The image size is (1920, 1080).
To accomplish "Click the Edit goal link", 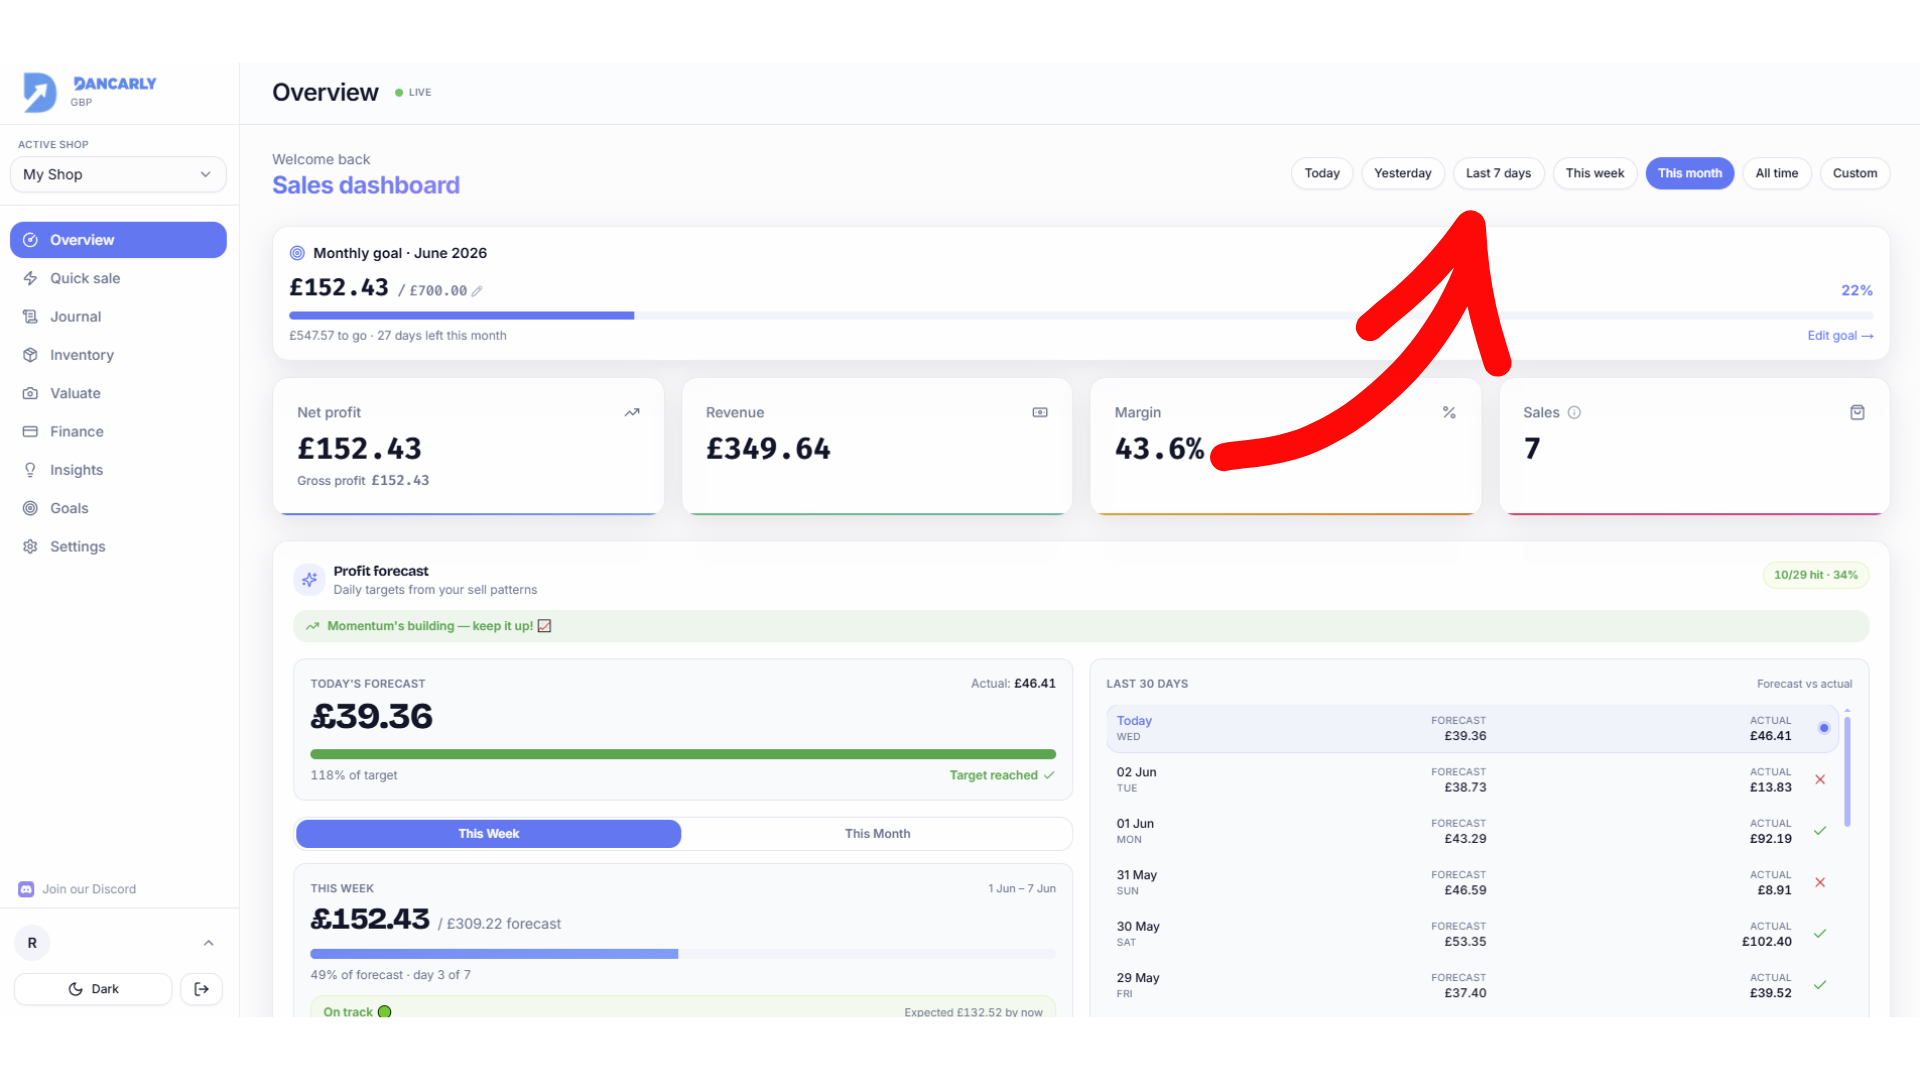I will pos(1840,336).
